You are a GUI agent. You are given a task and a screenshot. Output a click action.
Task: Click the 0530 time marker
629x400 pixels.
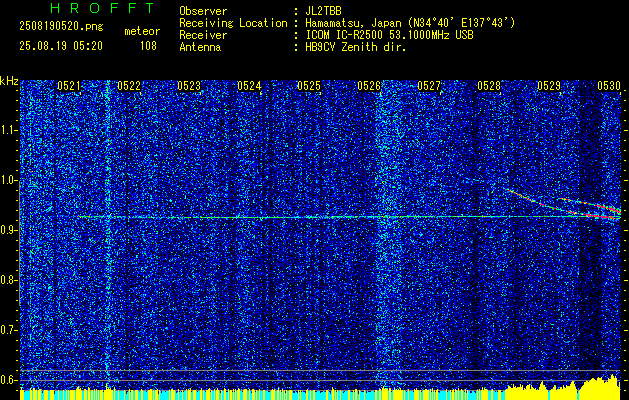[609, 86]
